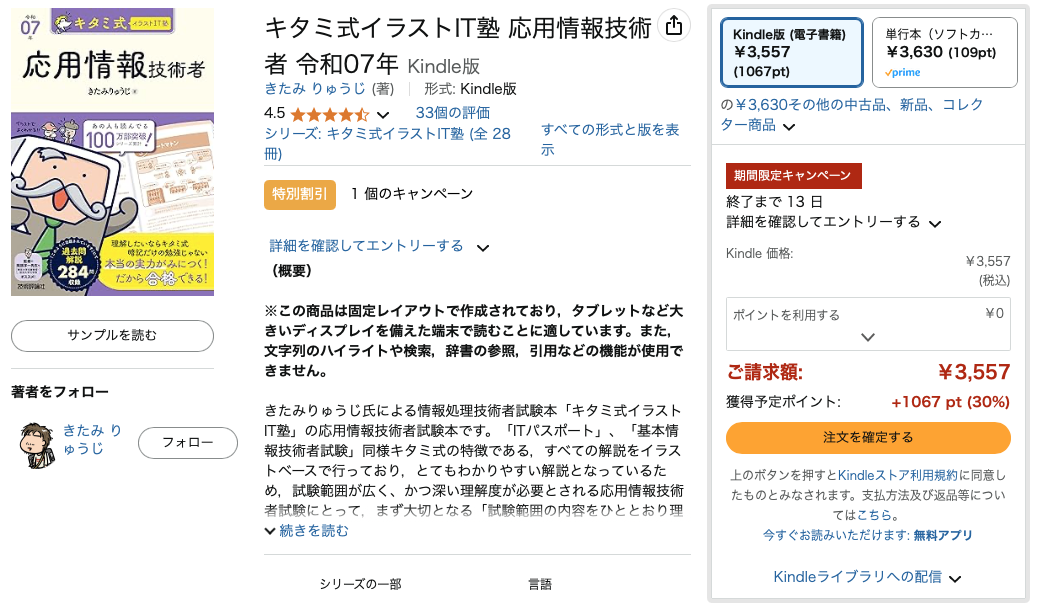Open the star rating breakdown chevron
This screenshot has height=608, width=1038.
click(x=383, y=115)
